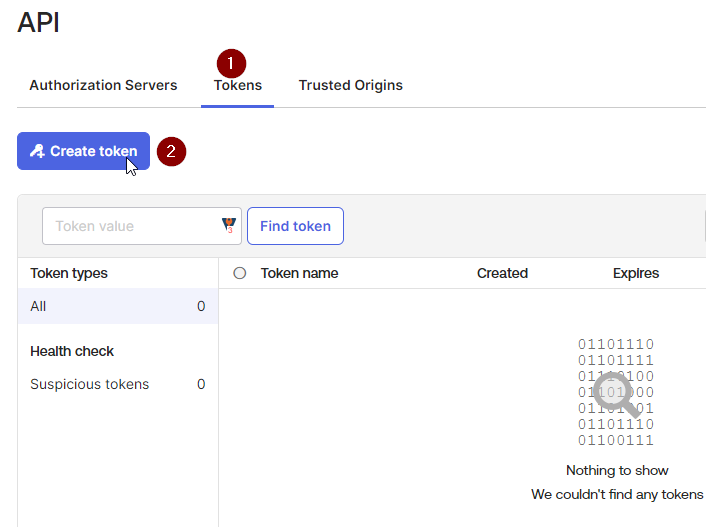706x527 pixels.
Task: Click the Create token button
Action: 83,151
